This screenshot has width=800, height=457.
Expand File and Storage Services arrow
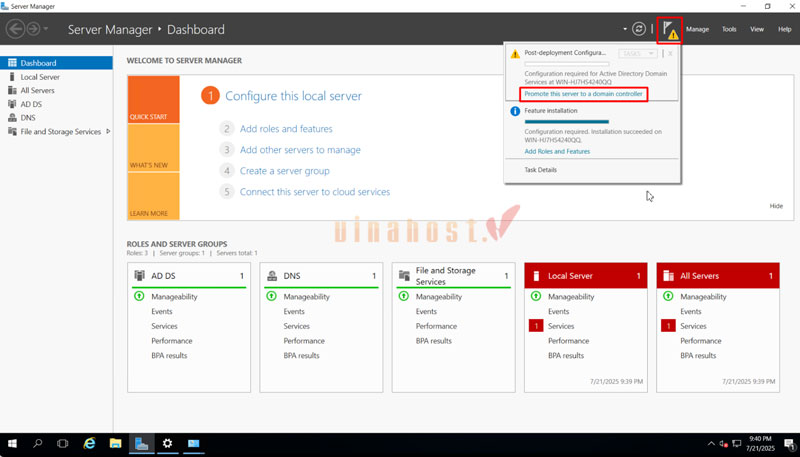[x=108, y=132]
